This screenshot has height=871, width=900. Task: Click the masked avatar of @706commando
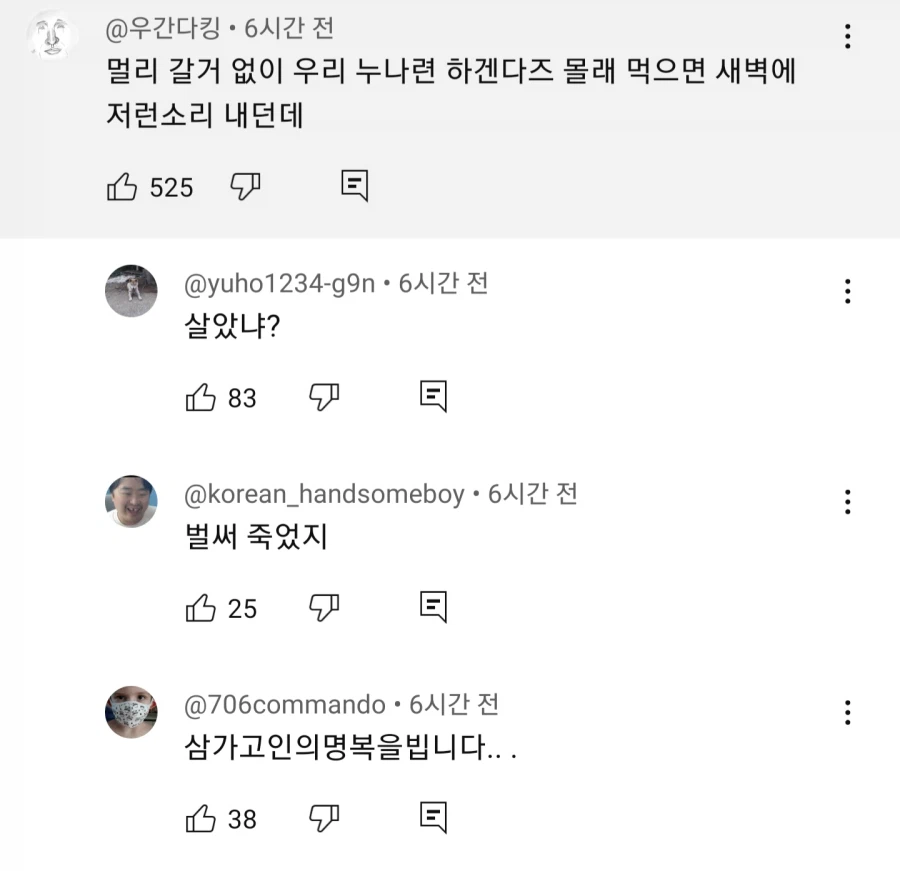coord(131,712)
